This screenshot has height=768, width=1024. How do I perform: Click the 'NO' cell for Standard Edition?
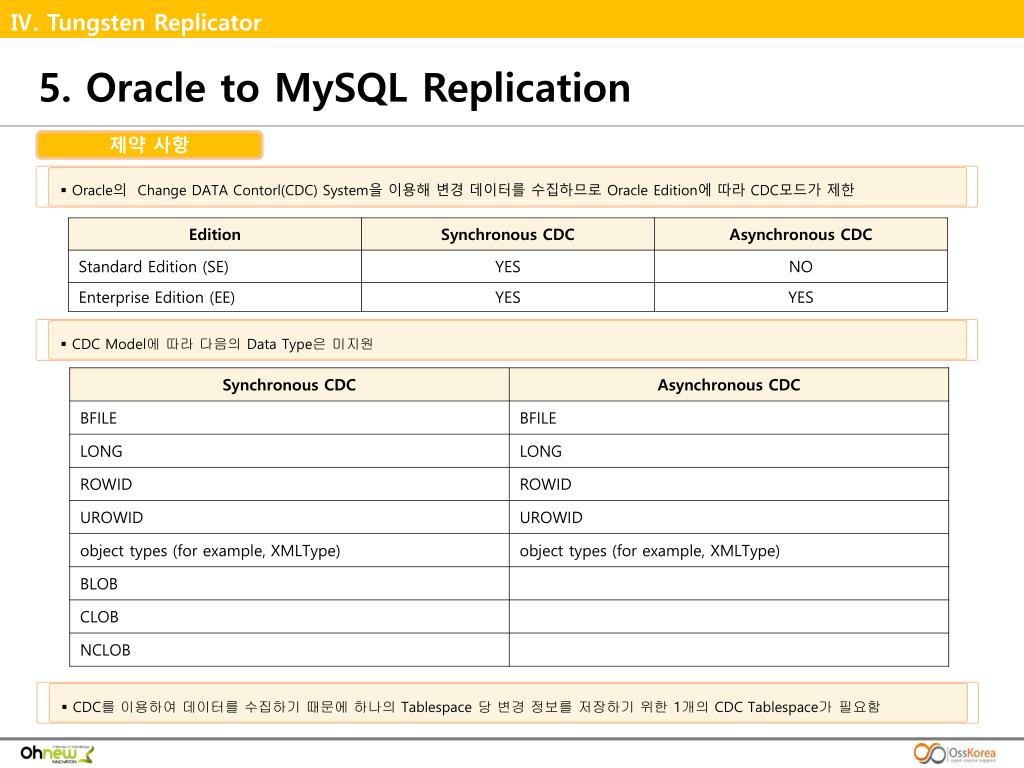coord(801,266)
